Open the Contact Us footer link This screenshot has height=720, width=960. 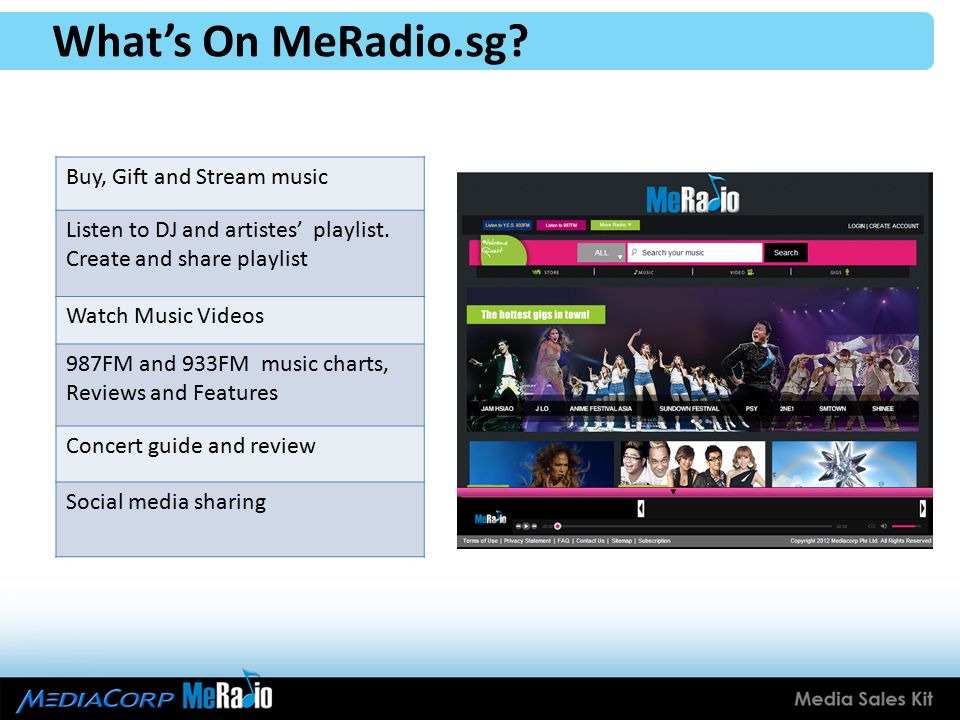tap(590, 541)
